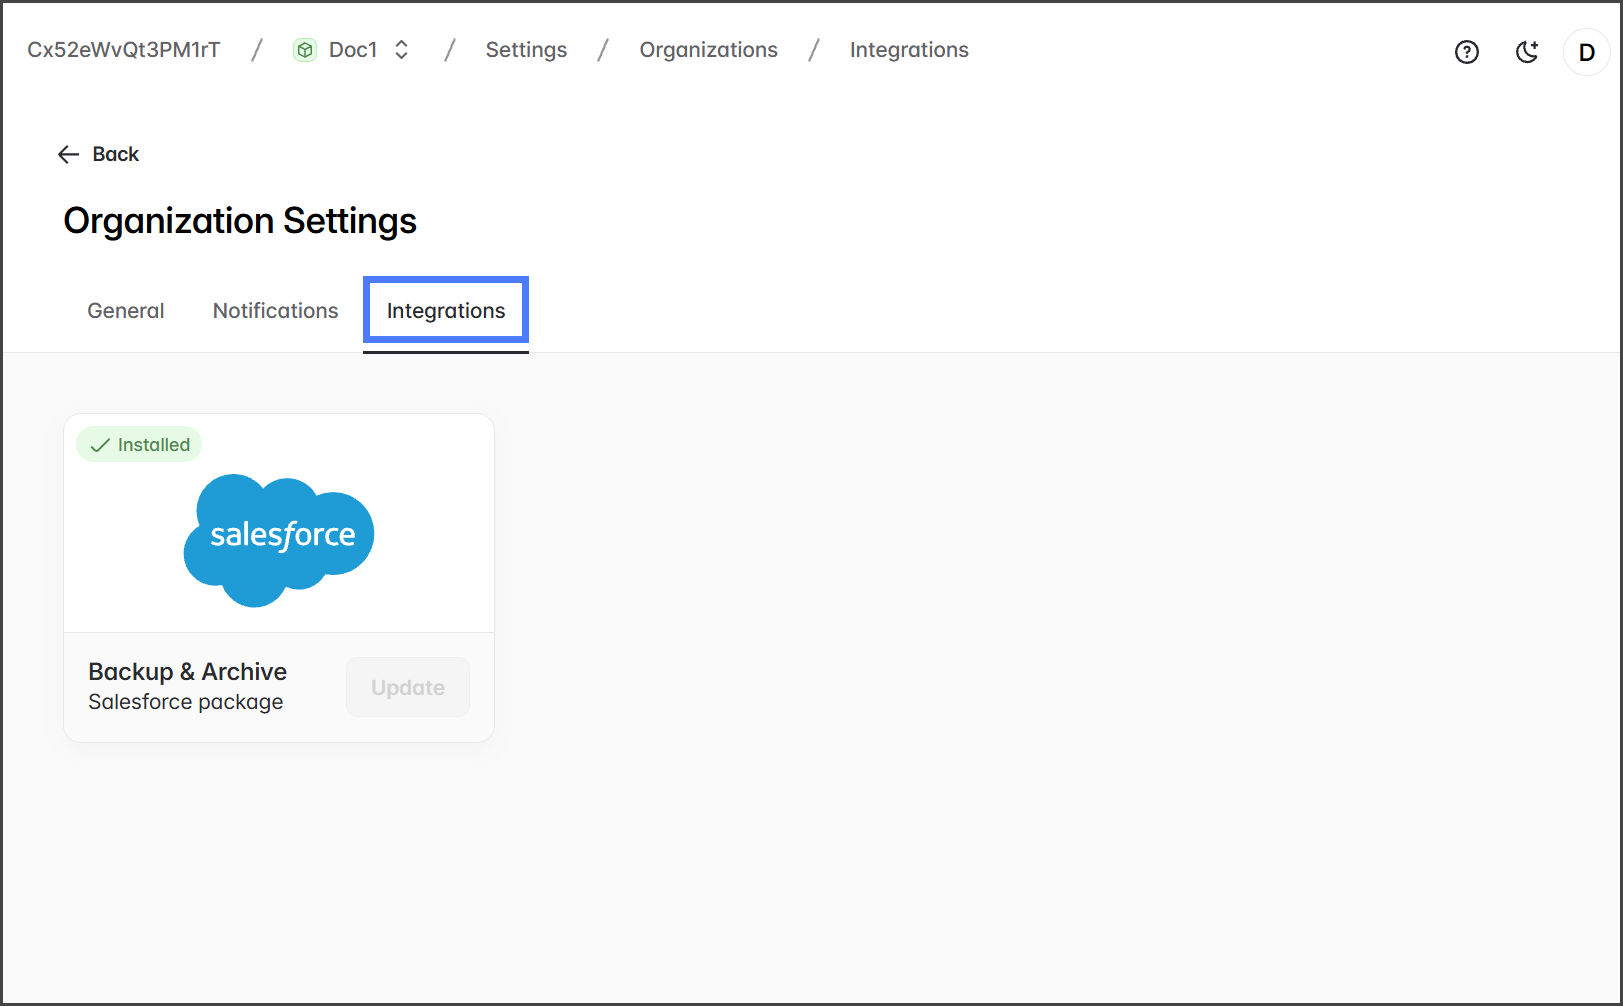Navigate to Settings breadcrumb

click(526, 50)
